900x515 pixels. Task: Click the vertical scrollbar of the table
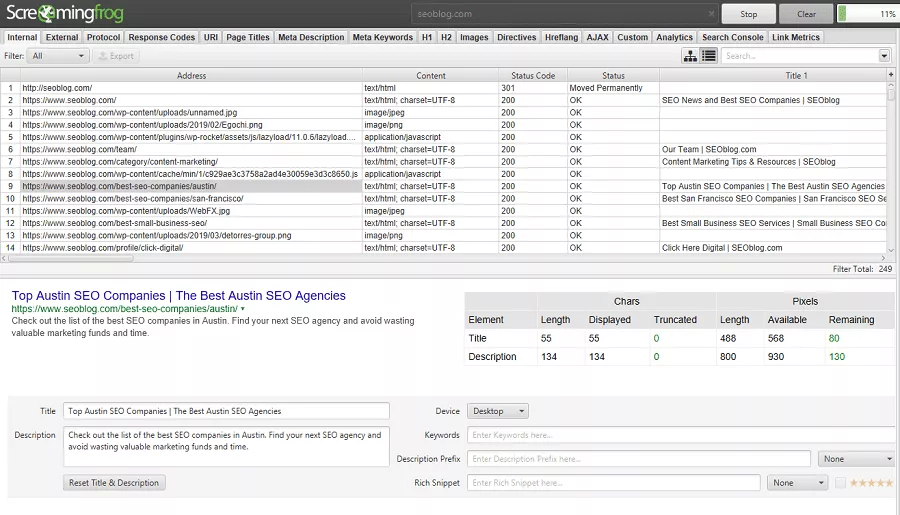(x=891, y=95)
